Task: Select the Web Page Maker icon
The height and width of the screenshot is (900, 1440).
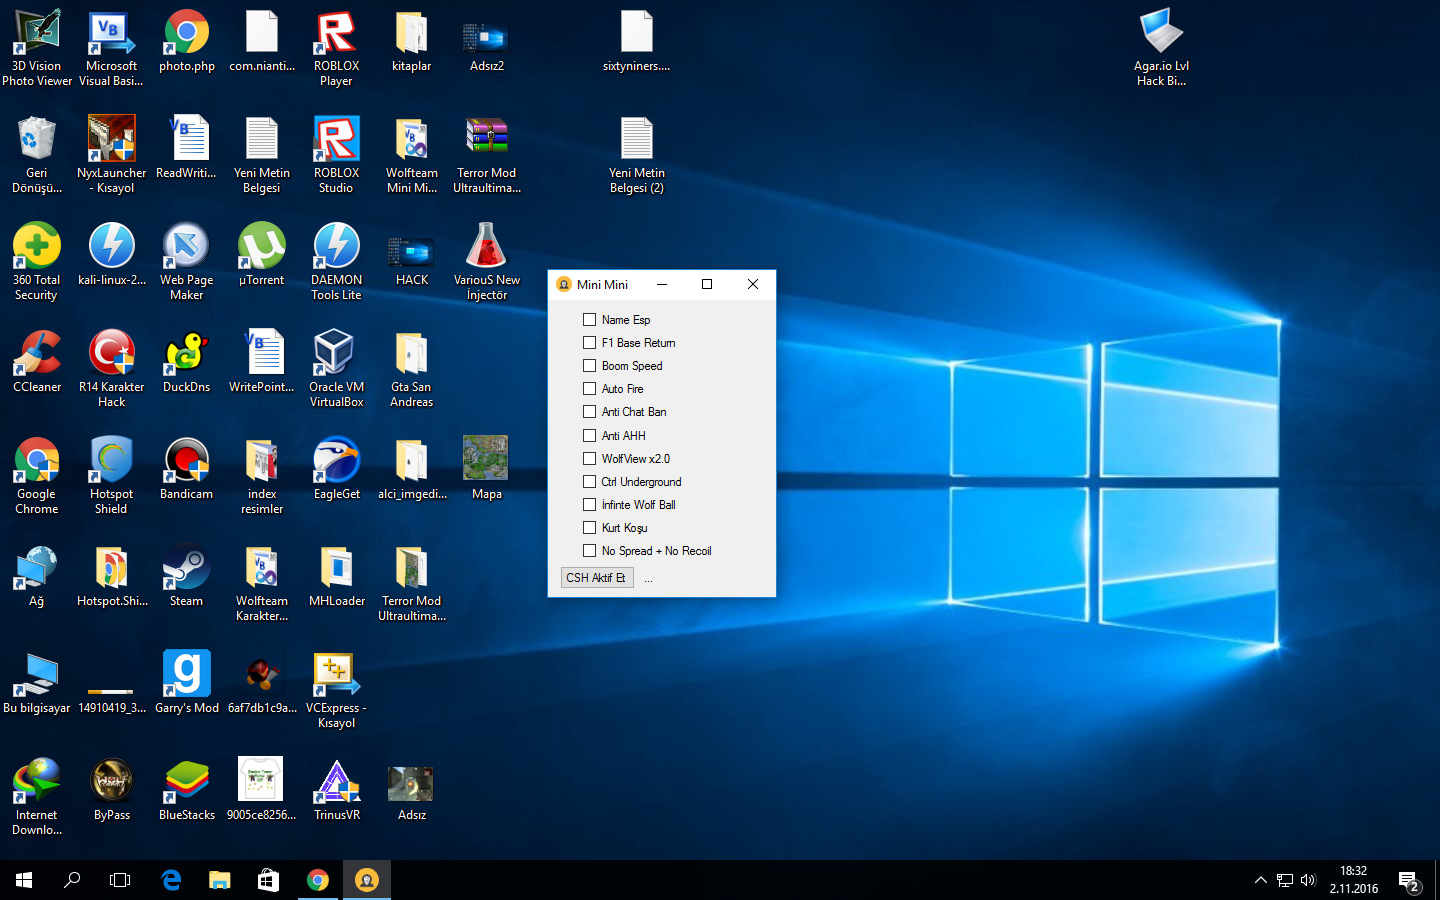Action: click(x=187, y=262)
